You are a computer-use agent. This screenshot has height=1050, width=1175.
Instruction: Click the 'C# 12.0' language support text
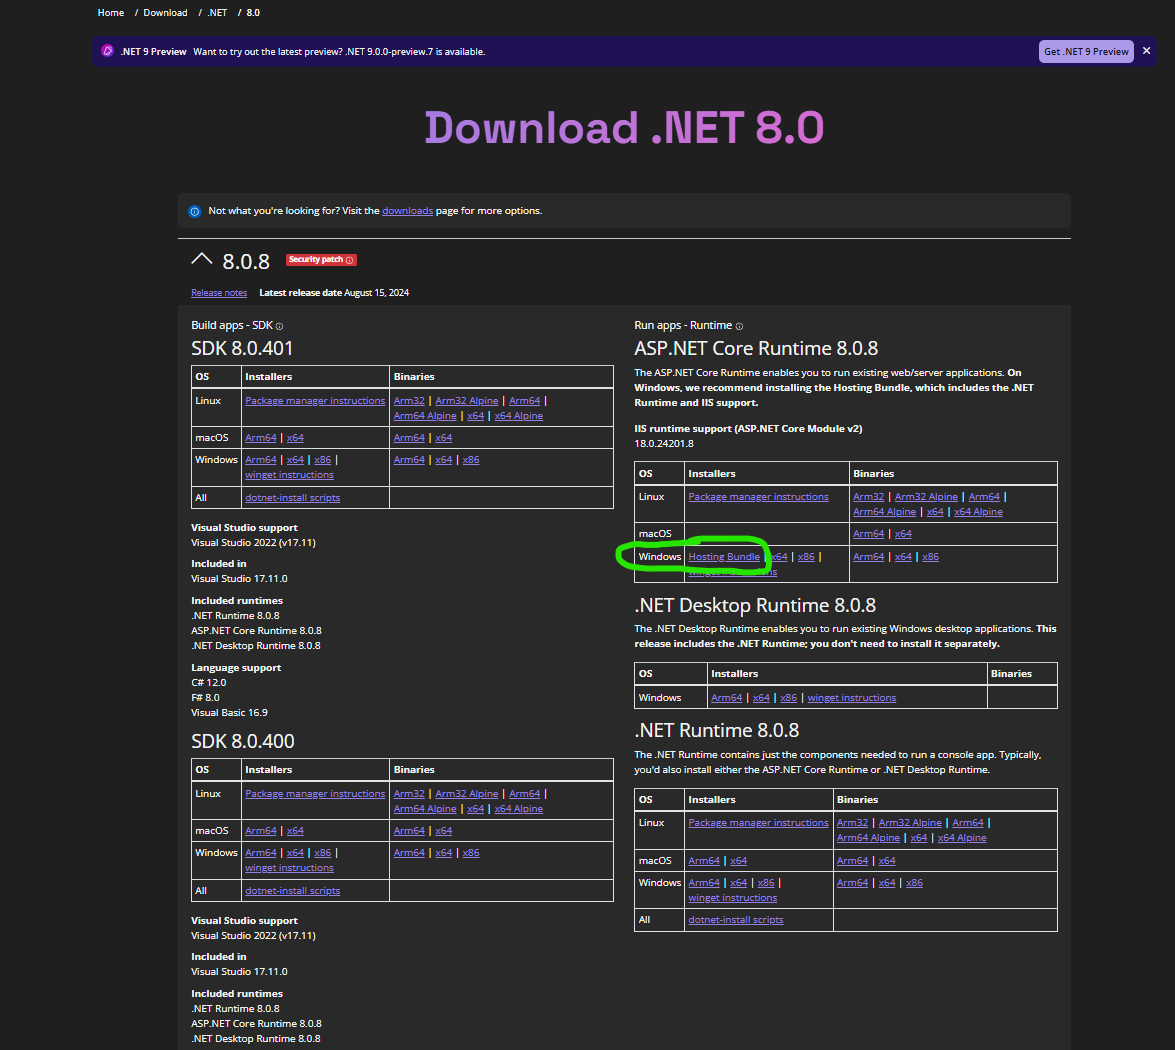point(208,683)
